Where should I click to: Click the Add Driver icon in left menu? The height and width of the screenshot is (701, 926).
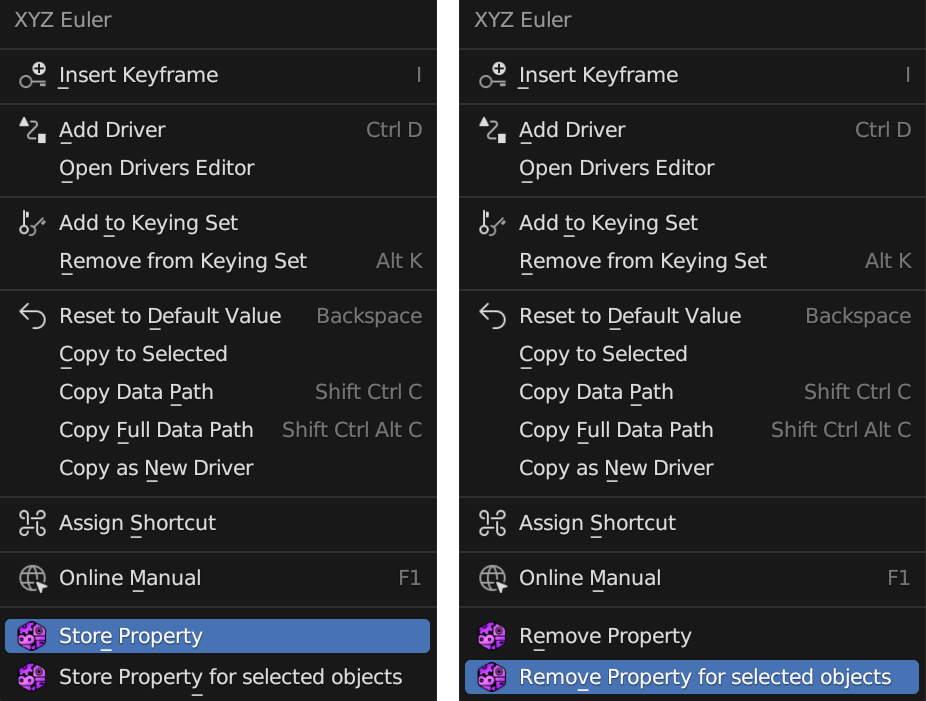(x=31, y=129)
